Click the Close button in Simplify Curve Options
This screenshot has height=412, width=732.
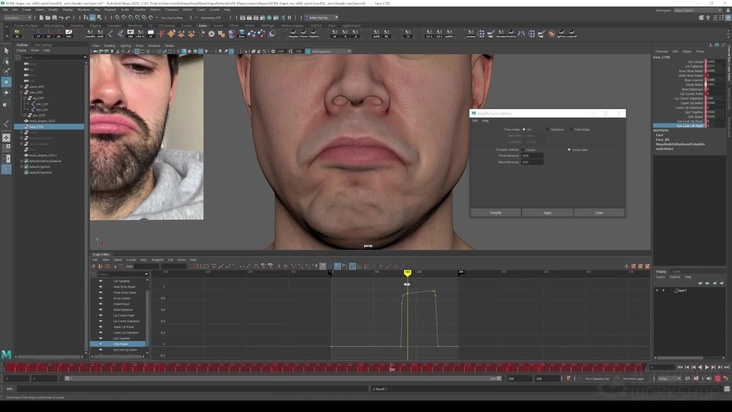[x=599, y=213]
